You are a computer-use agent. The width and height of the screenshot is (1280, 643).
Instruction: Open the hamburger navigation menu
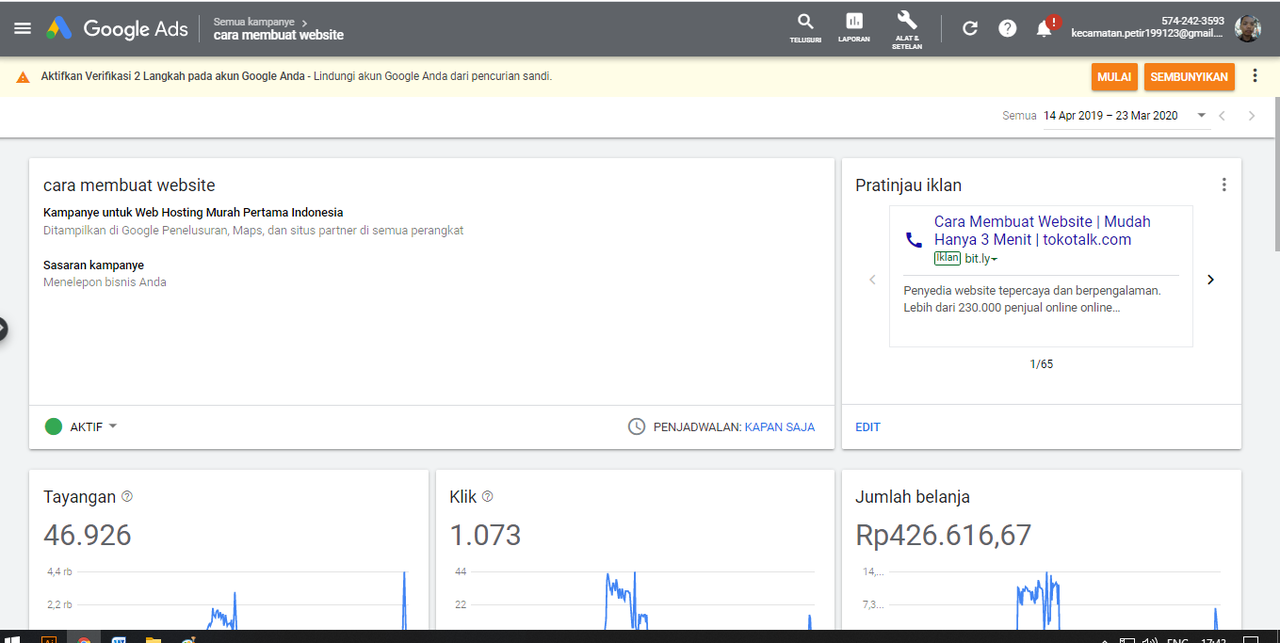[x=22, y=29]
